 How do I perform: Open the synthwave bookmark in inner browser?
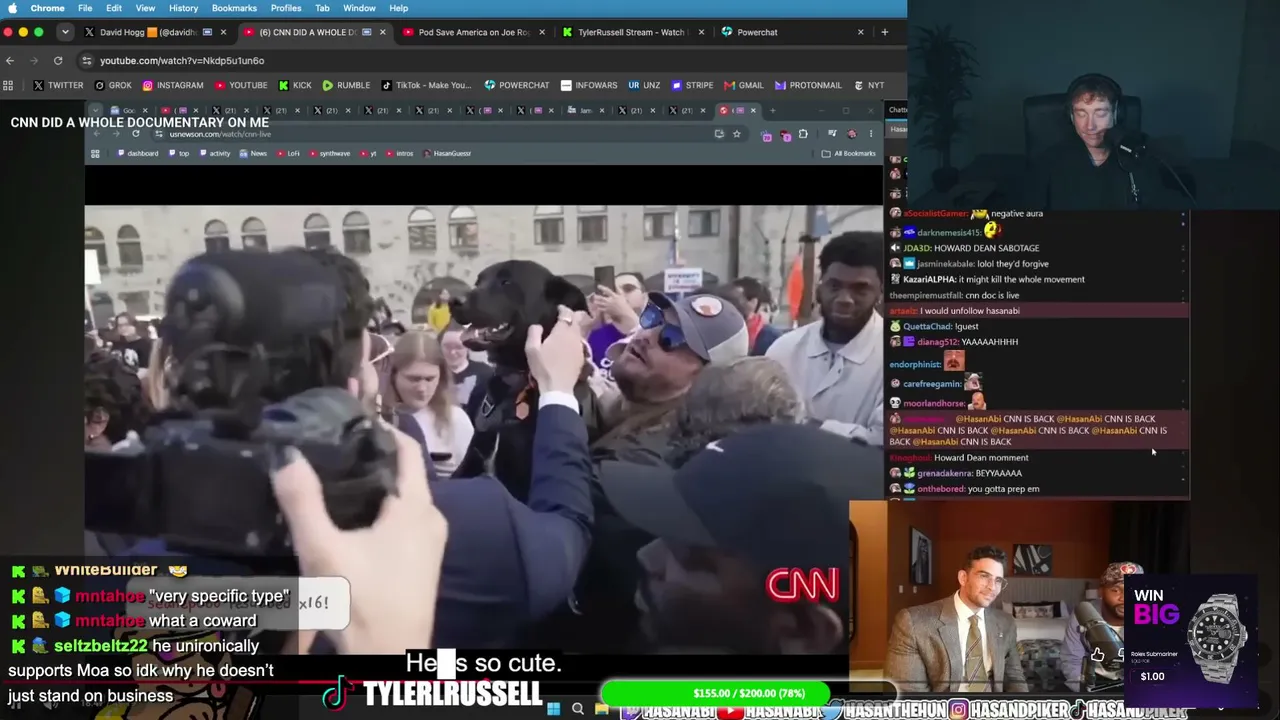330,153
